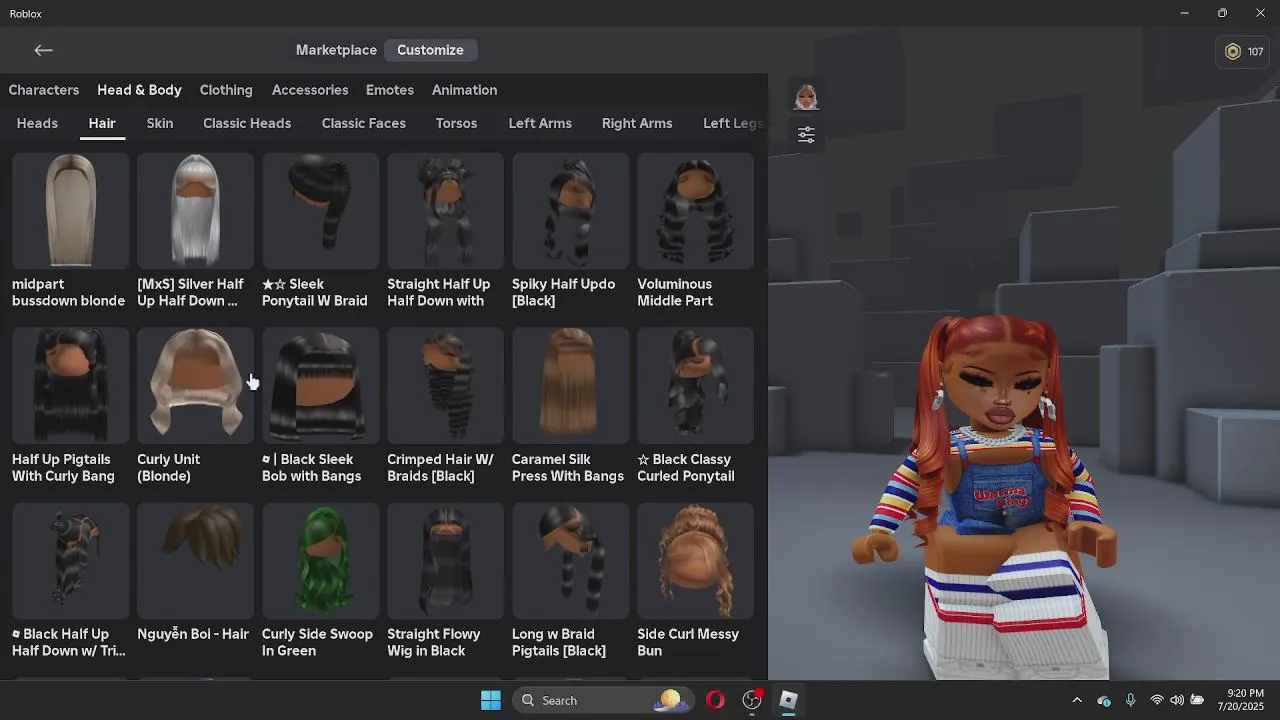Select the Right Arms subcategory
The image size is (1280, 720).
637,123
